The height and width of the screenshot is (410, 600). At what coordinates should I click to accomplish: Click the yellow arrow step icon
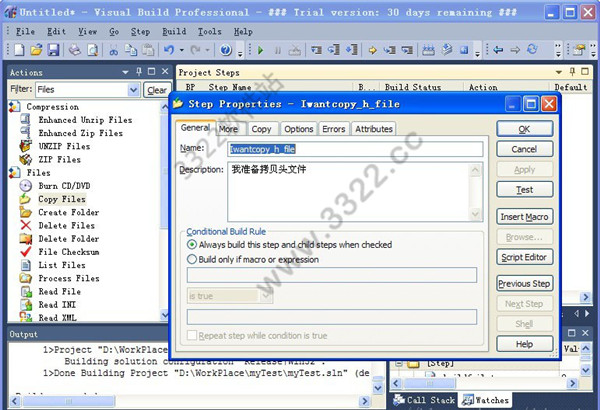372,50
